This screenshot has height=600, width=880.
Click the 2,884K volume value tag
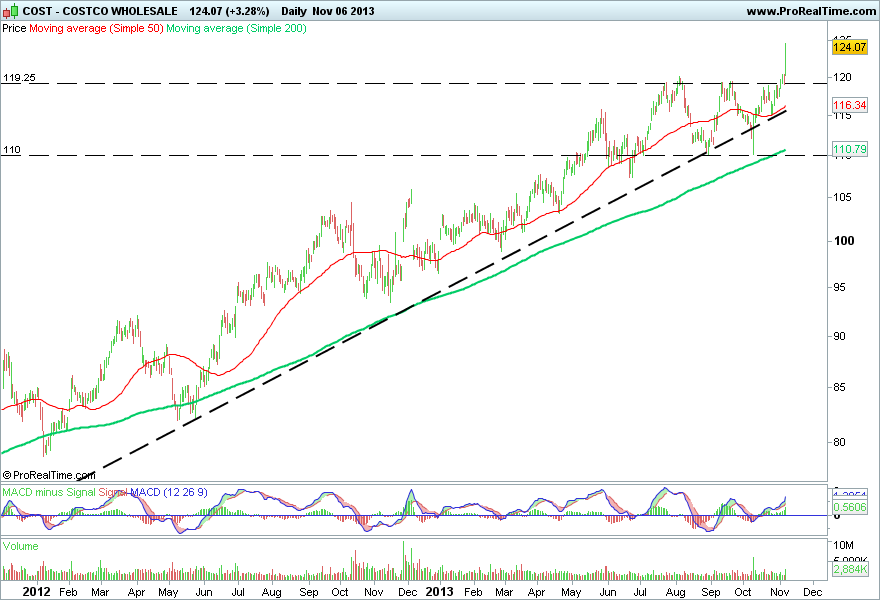click(x=850, y=570)
